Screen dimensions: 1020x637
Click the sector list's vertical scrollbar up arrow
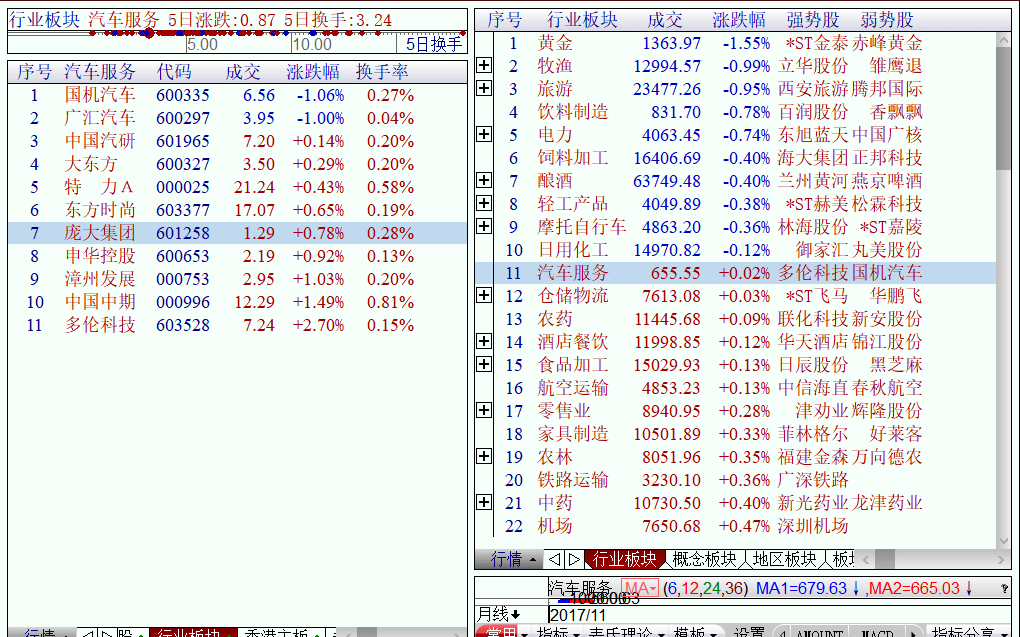[x=1004, y=40]
